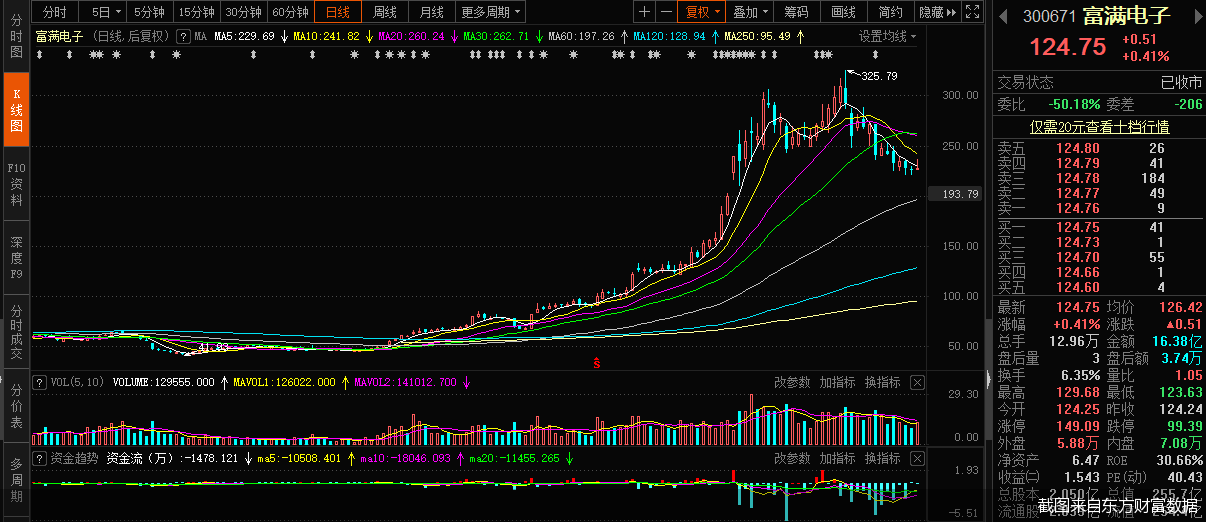This screenshot has height=522, width=1206.
Task: Click 换指标 in VOL panel
Action: [883, 382]
